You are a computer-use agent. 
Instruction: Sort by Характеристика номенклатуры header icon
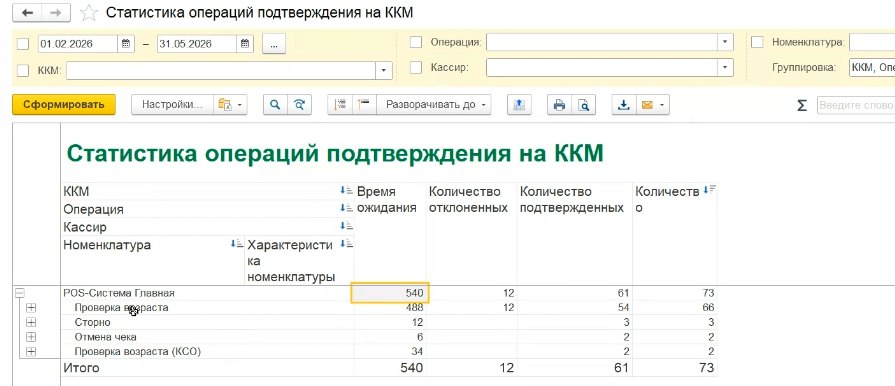(x=346, y=244)
